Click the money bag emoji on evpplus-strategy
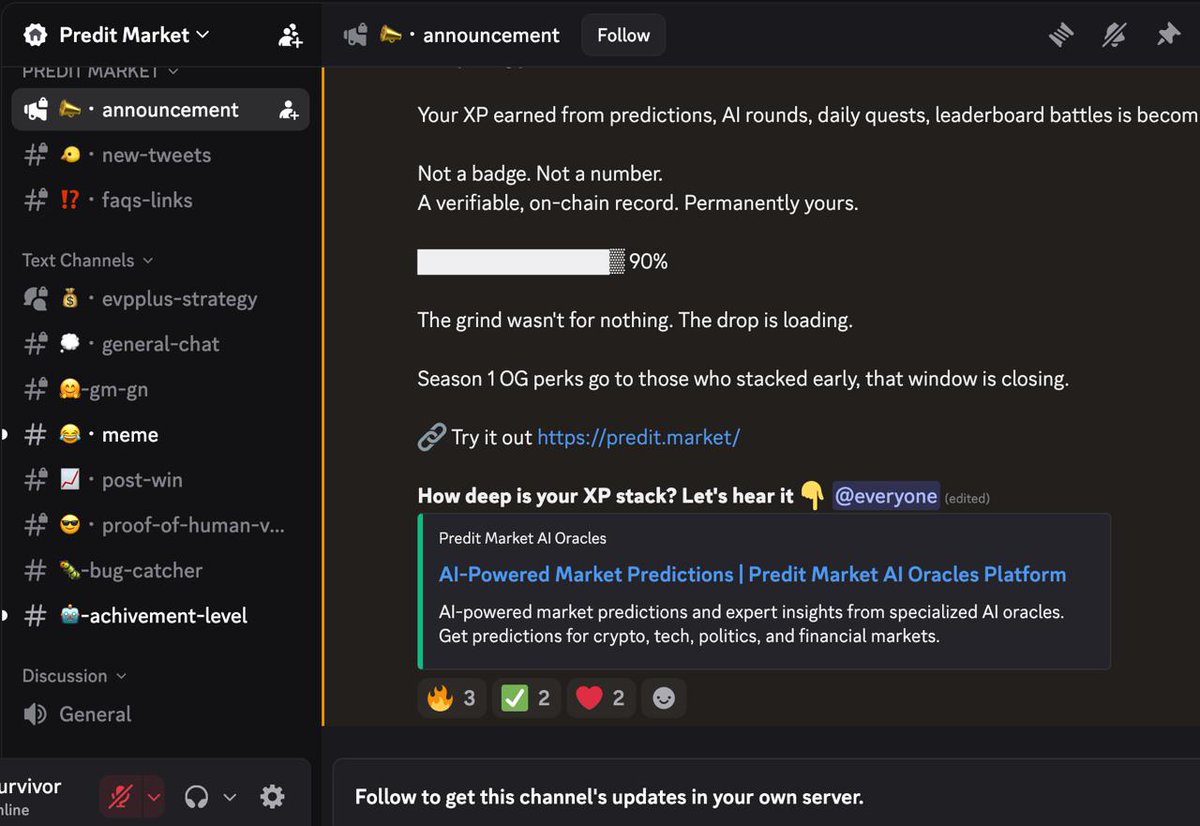Screen dimensions: 1200x826 click(x=70, y=299)
